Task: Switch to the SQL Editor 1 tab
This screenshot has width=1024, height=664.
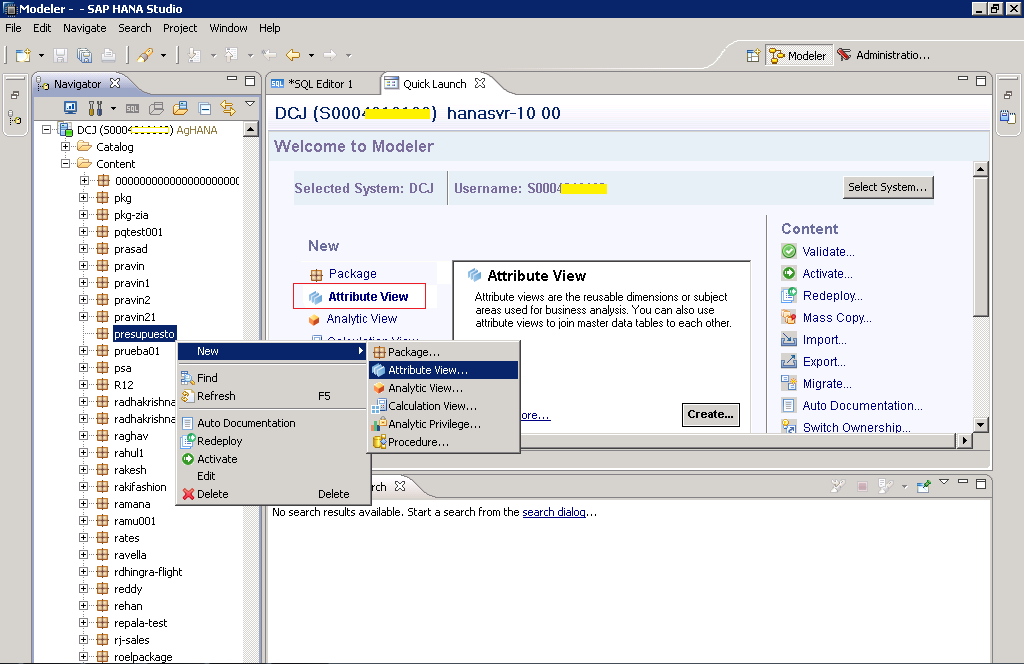Action: [319, 84]
